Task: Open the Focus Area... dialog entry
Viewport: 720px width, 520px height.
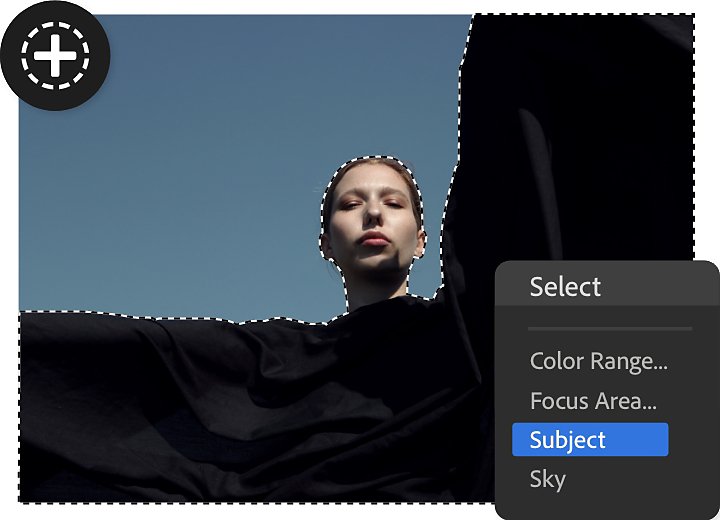Action: coord(593,401)
